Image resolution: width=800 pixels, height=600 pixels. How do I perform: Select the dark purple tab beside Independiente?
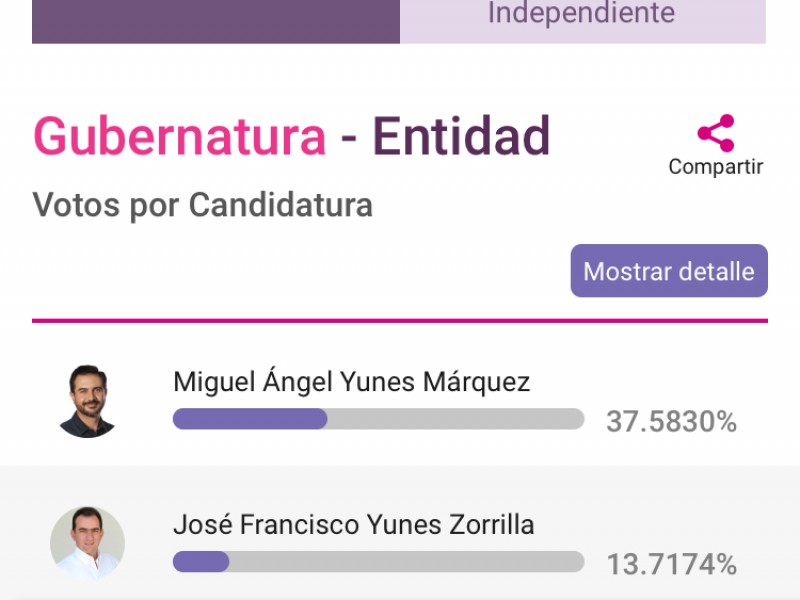click(x=216, y=21)
